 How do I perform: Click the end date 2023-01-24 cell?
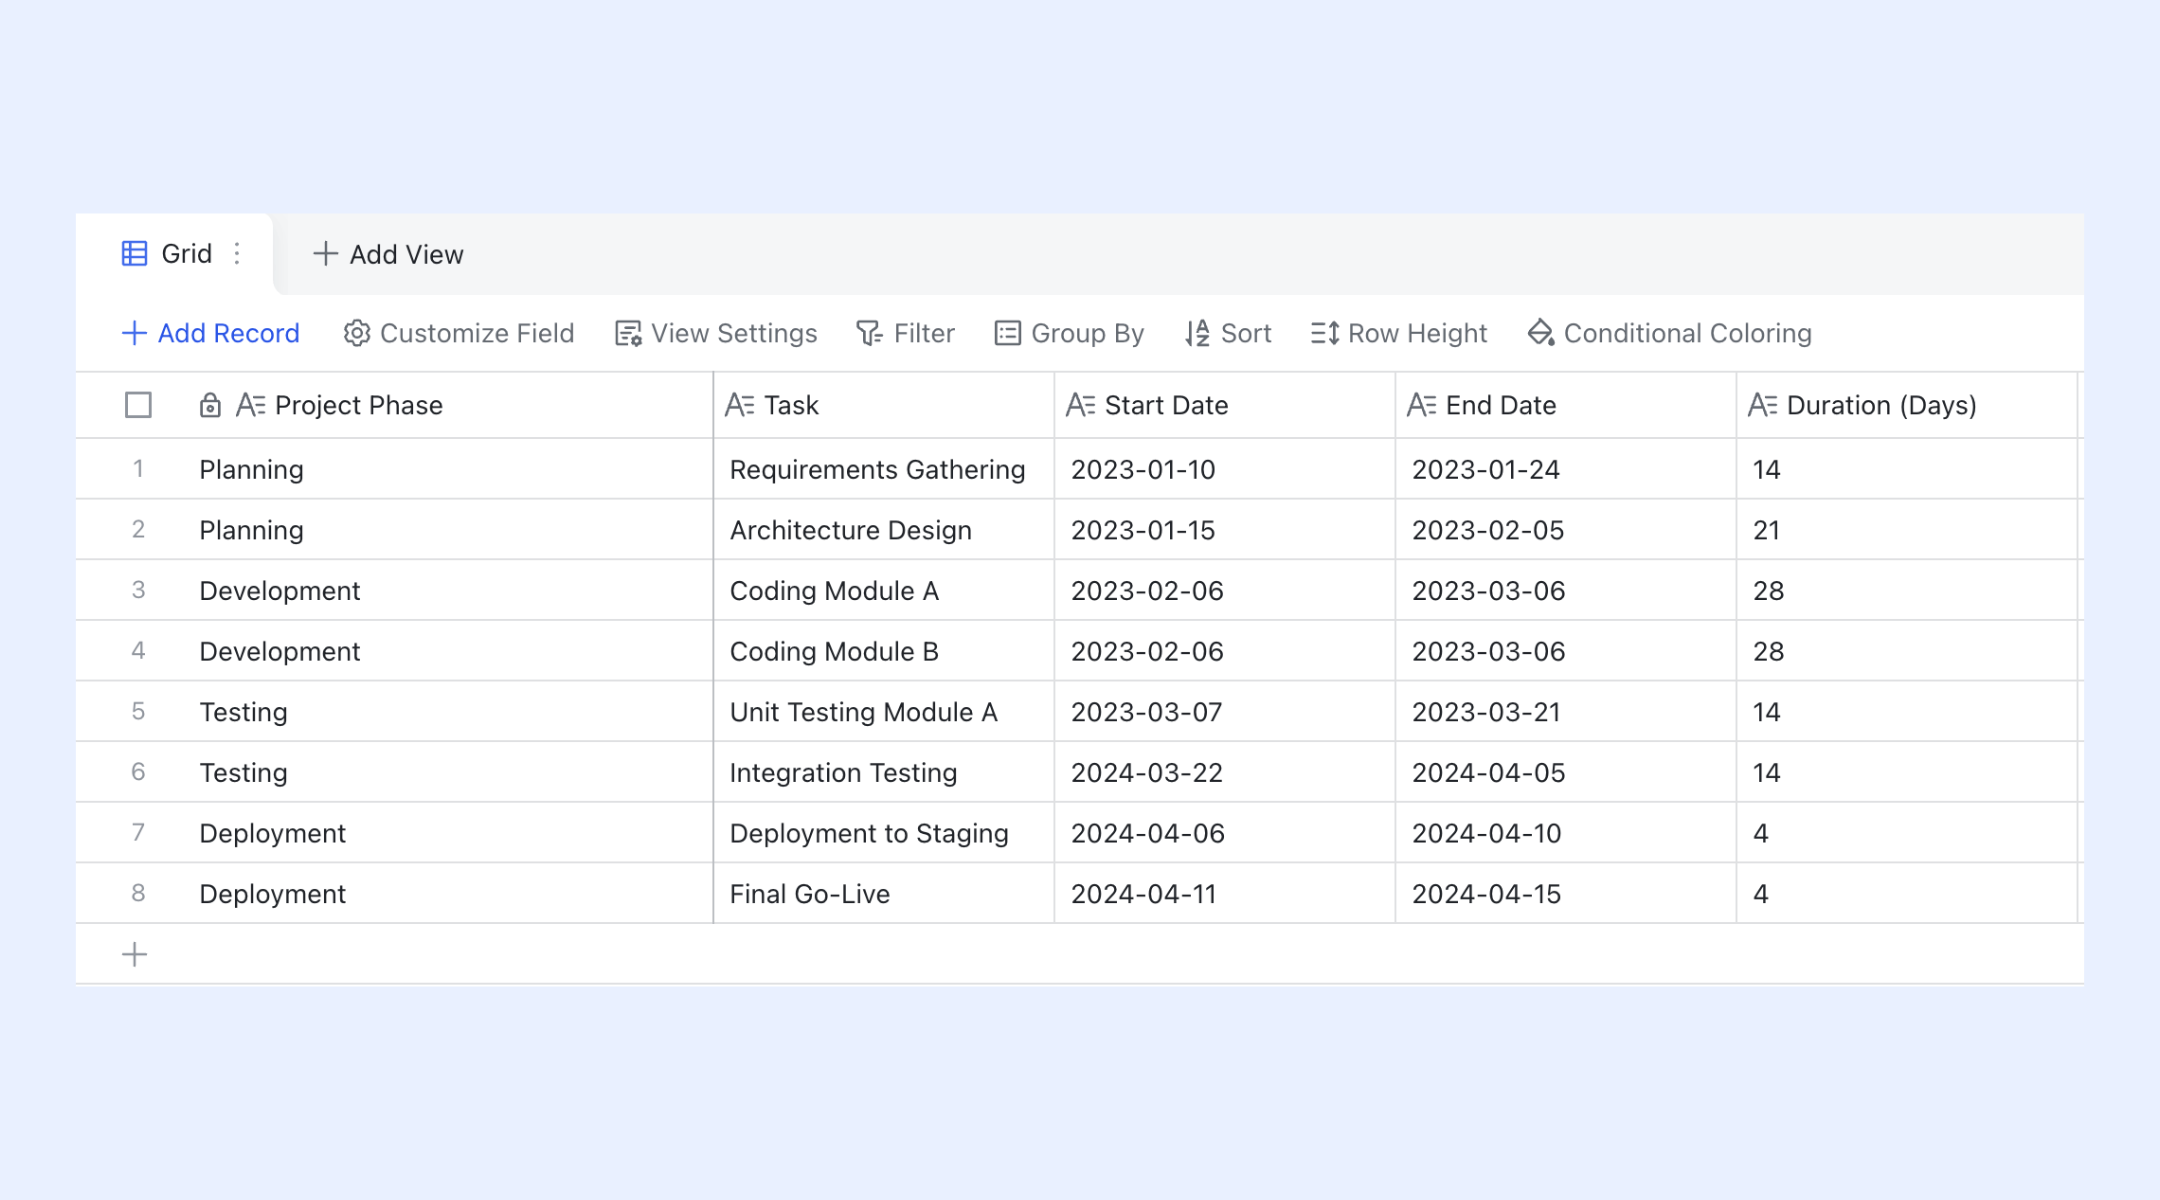(x=1566, y=469)
